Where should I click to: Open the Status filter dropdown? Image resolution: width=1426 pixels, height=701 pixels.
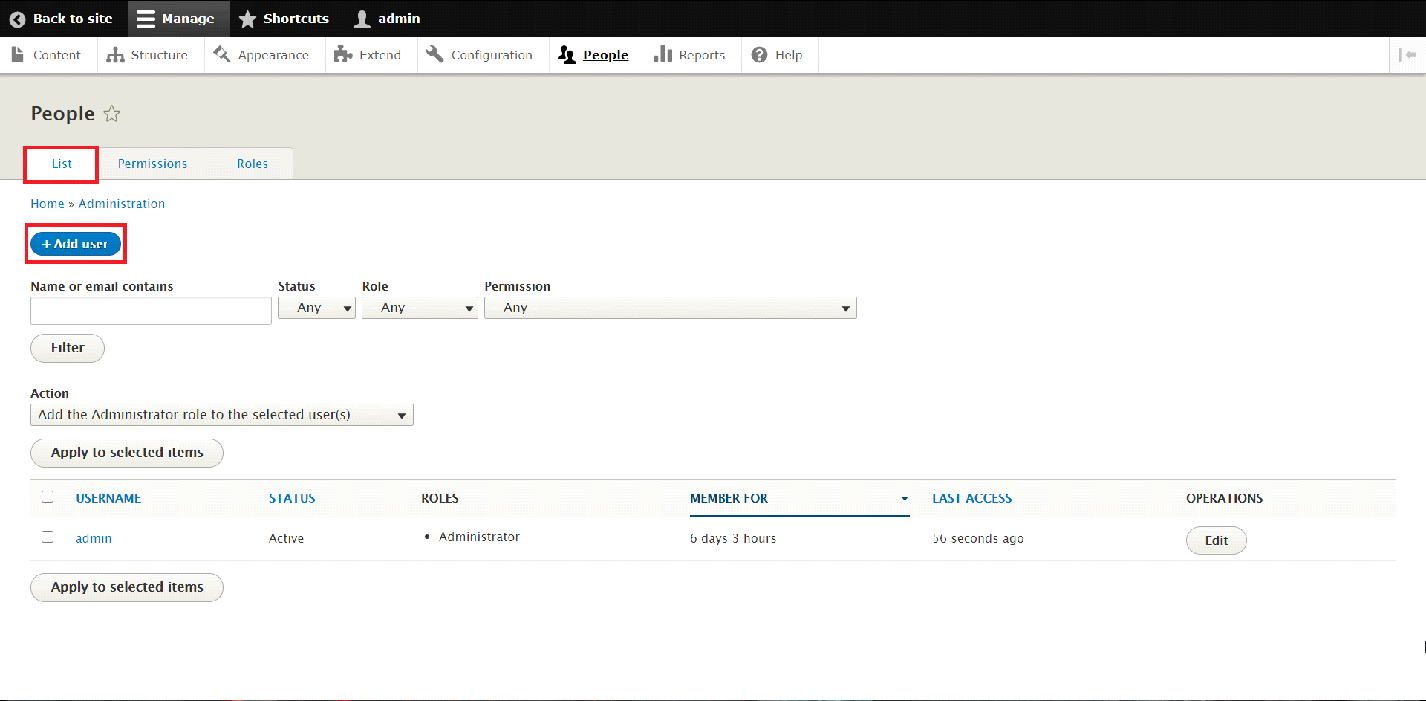(316, 308)
